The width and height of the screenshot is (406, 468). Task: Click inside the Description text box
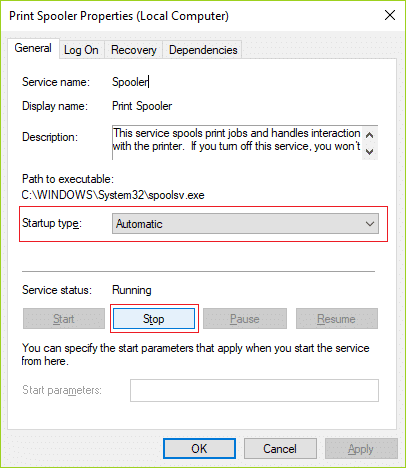[x=237, y=142]
